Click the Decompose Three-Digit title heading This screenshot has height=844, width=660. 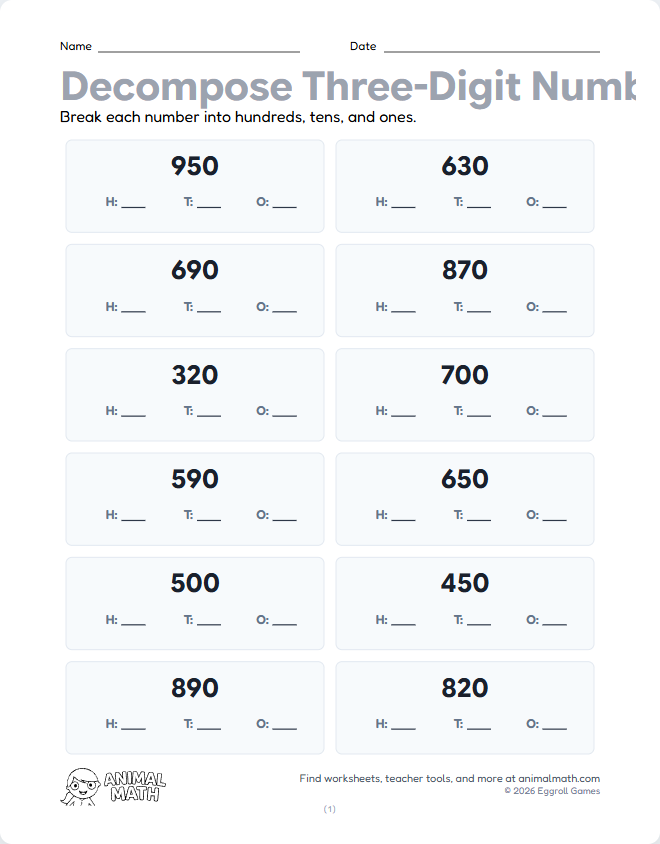click(347, 87)
